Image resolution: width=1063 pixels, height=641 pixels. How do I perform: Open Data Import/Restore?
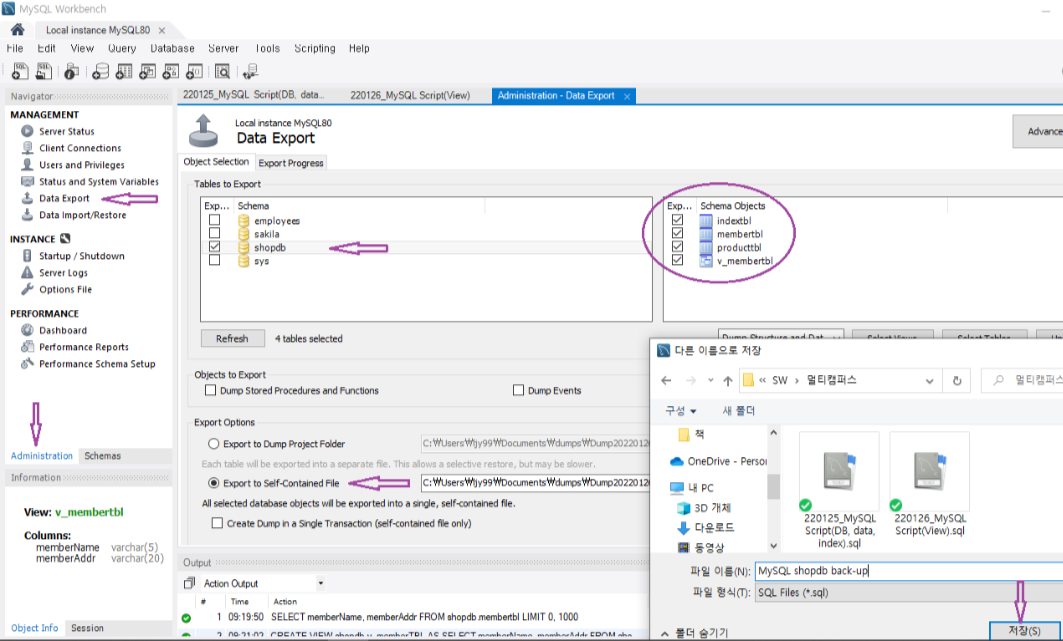pyautogui.click(x=82, y=215)
